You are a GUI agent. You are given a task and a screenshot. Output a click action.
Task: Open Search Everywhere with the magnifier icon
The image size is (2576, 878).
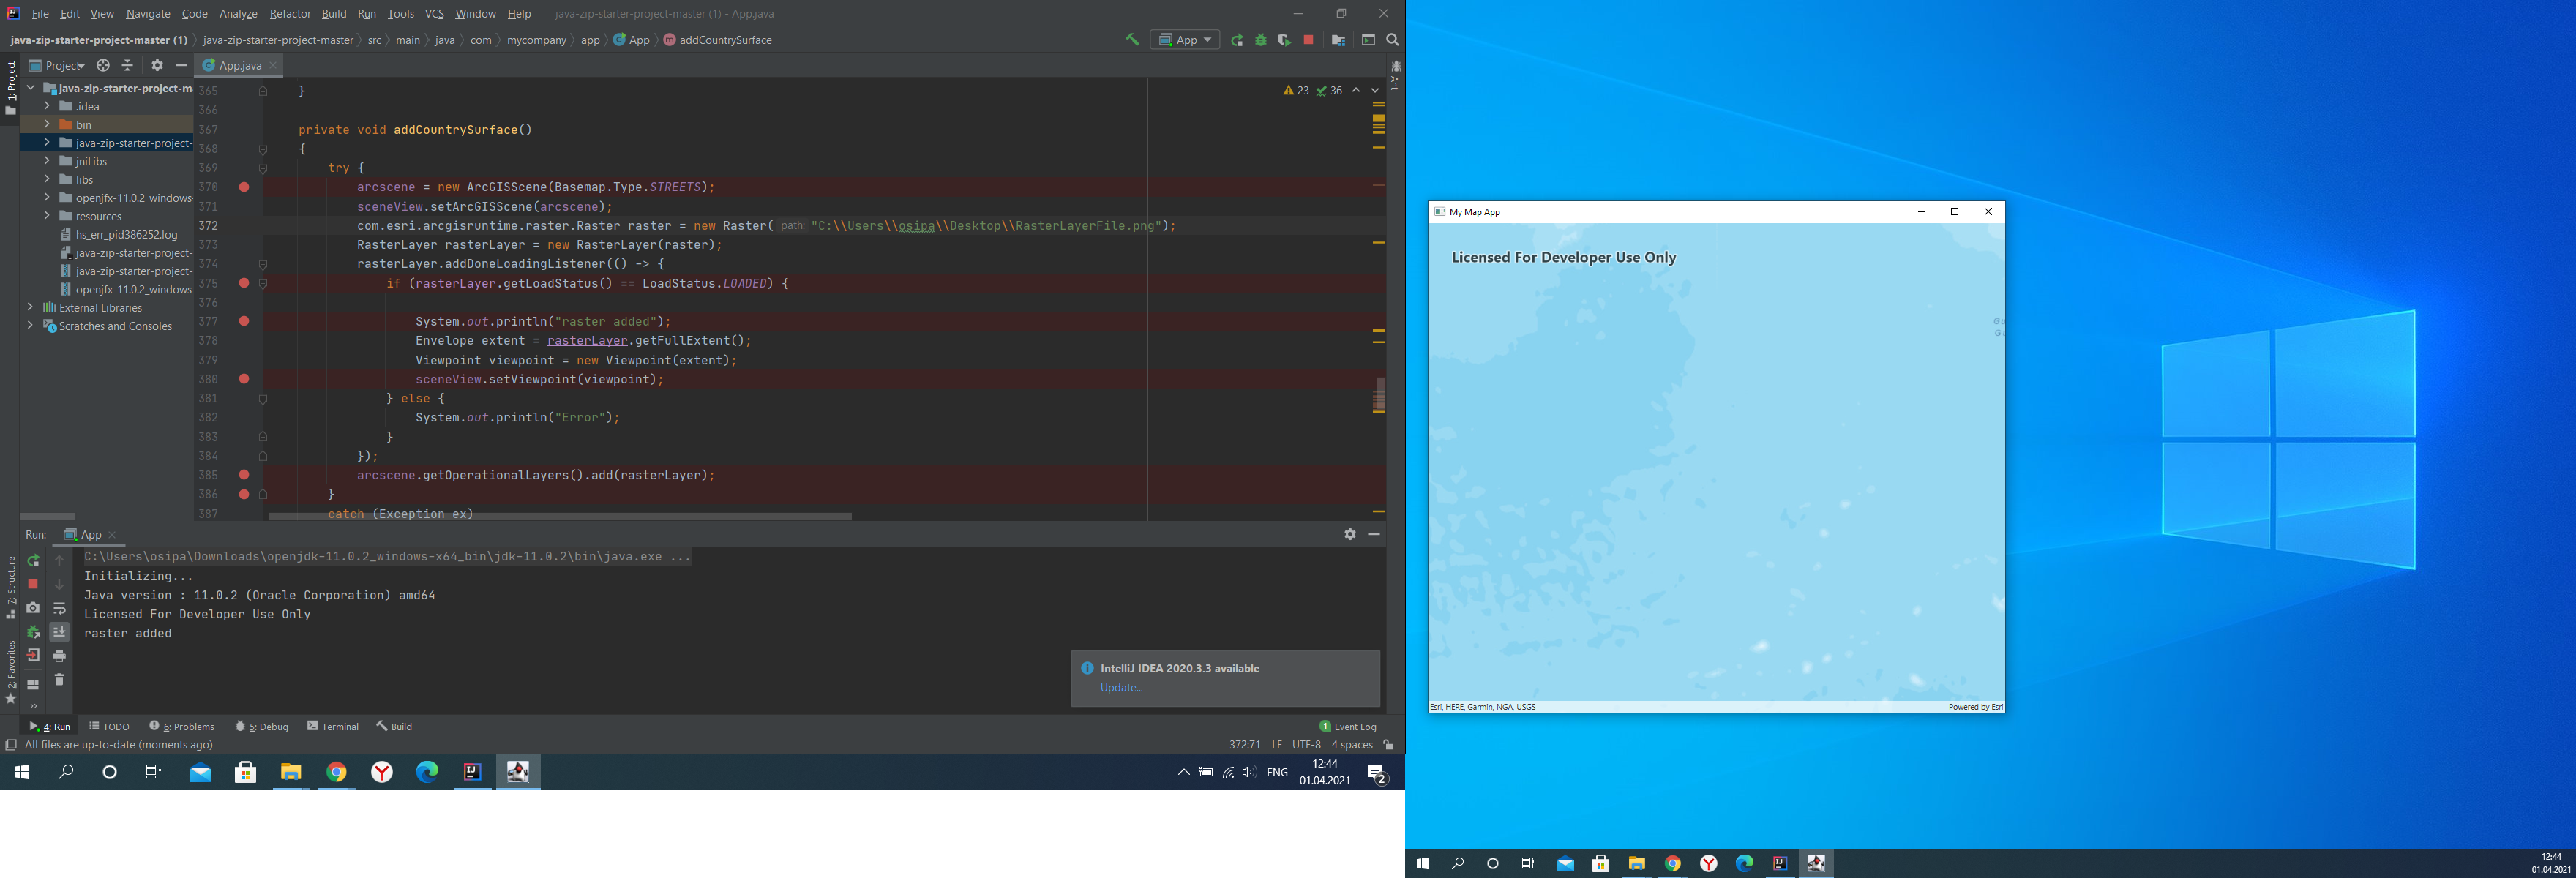[x=1392, y=40]
